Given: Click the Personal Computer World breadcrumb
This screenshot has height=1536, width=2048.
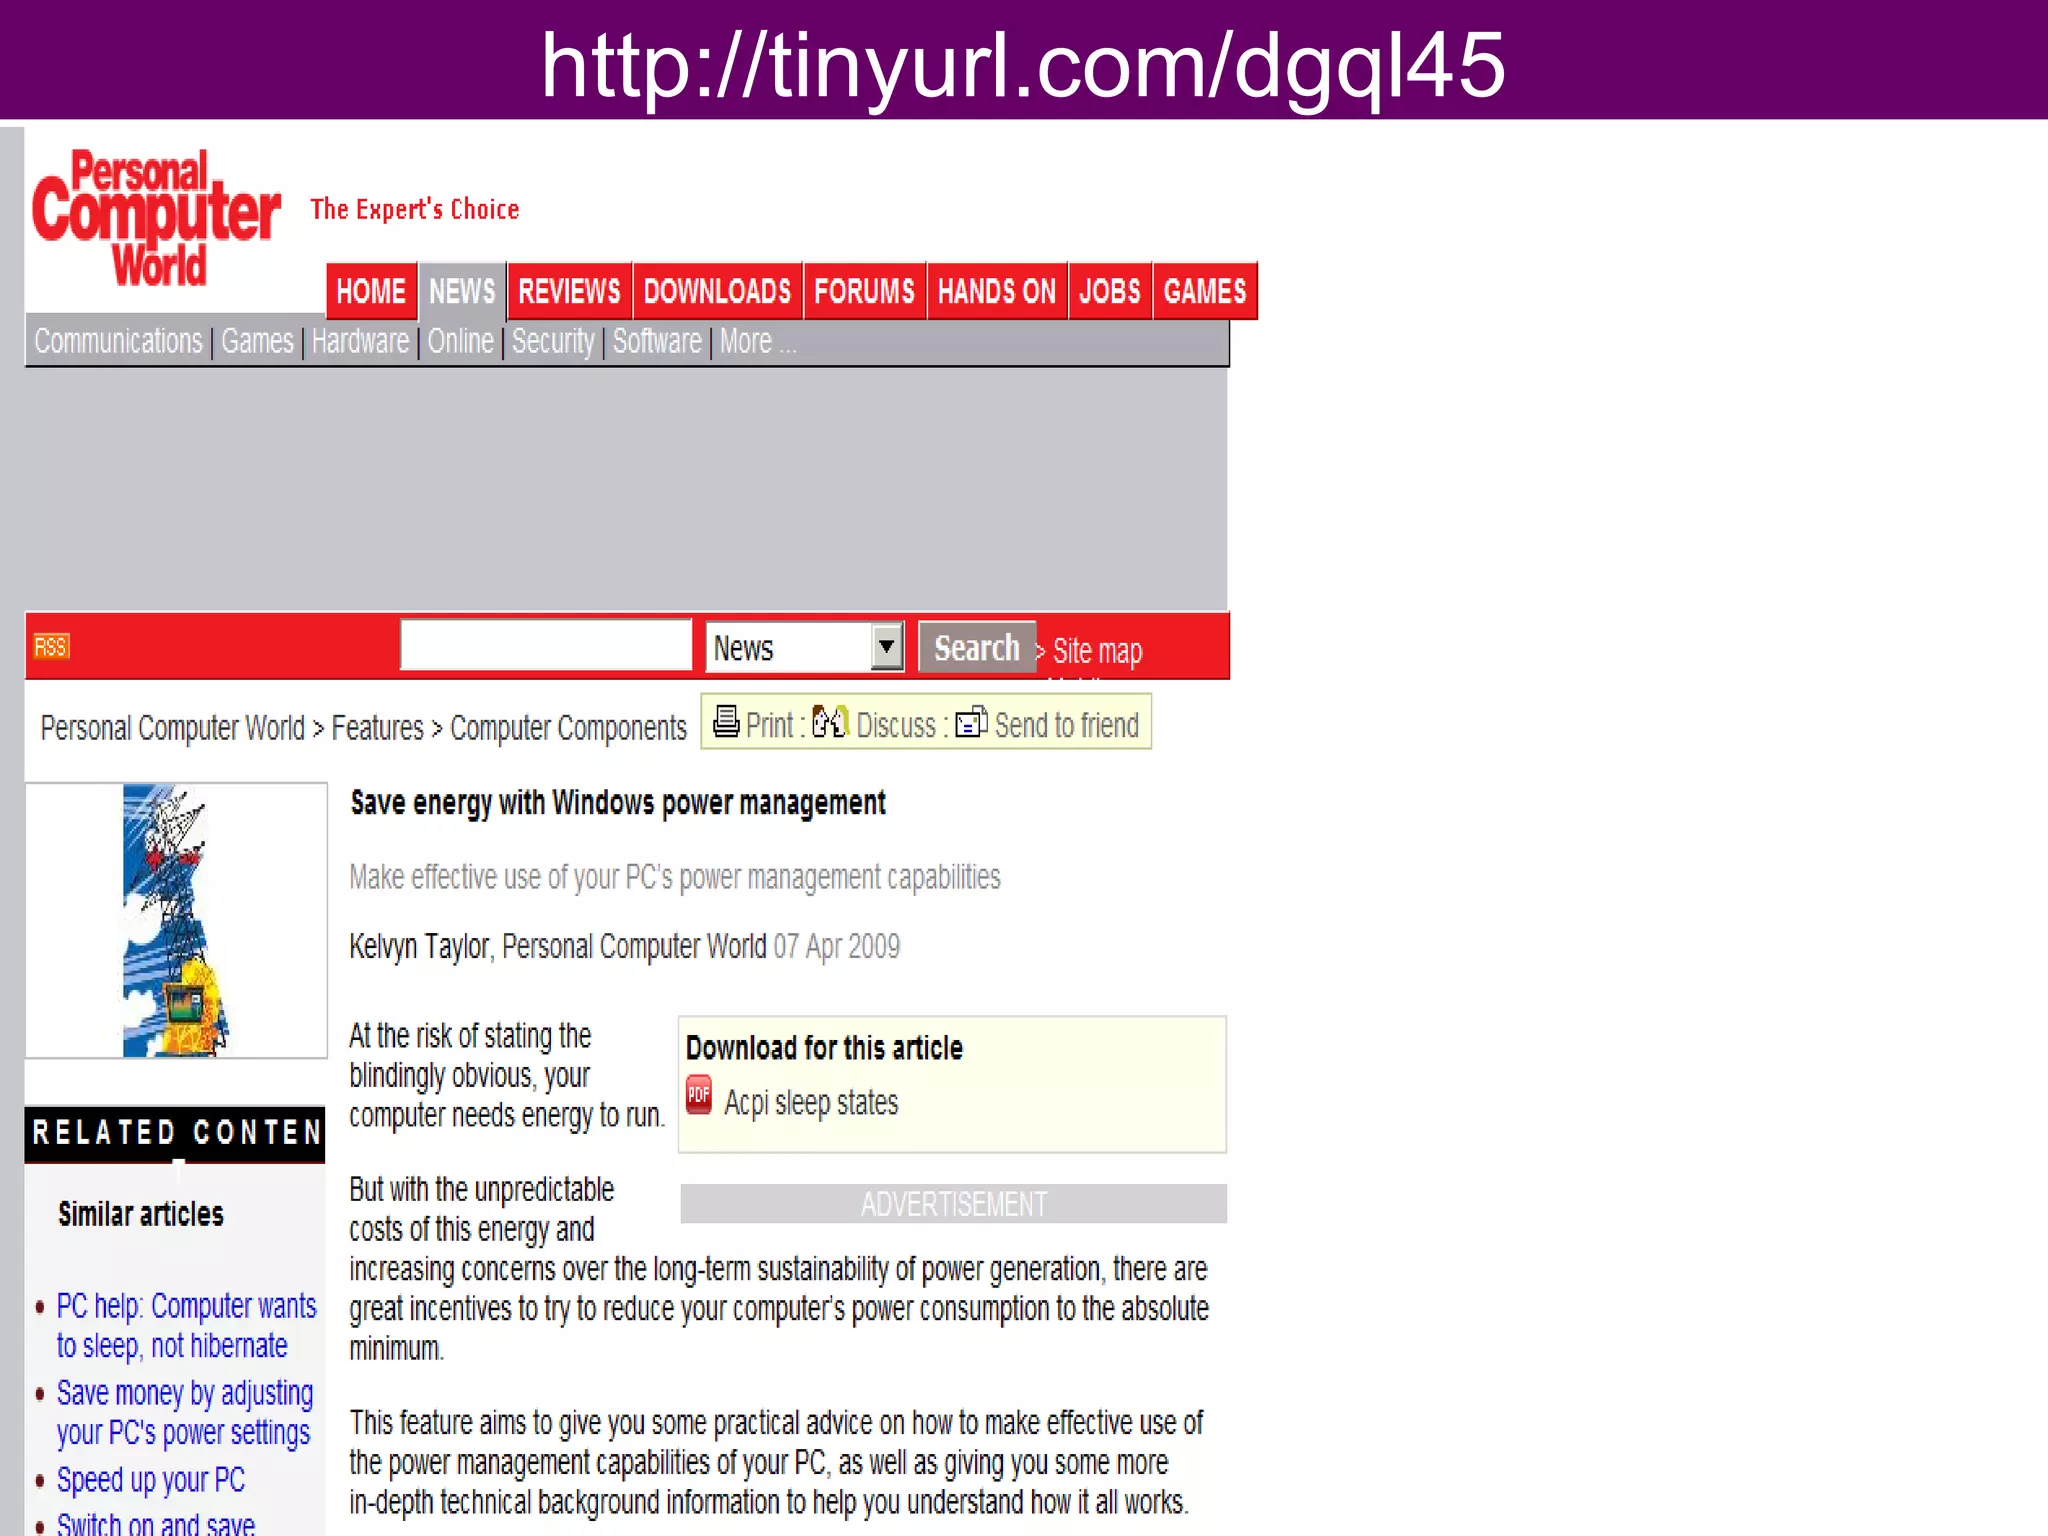Looking at the screenshot, I should [172, 728].
